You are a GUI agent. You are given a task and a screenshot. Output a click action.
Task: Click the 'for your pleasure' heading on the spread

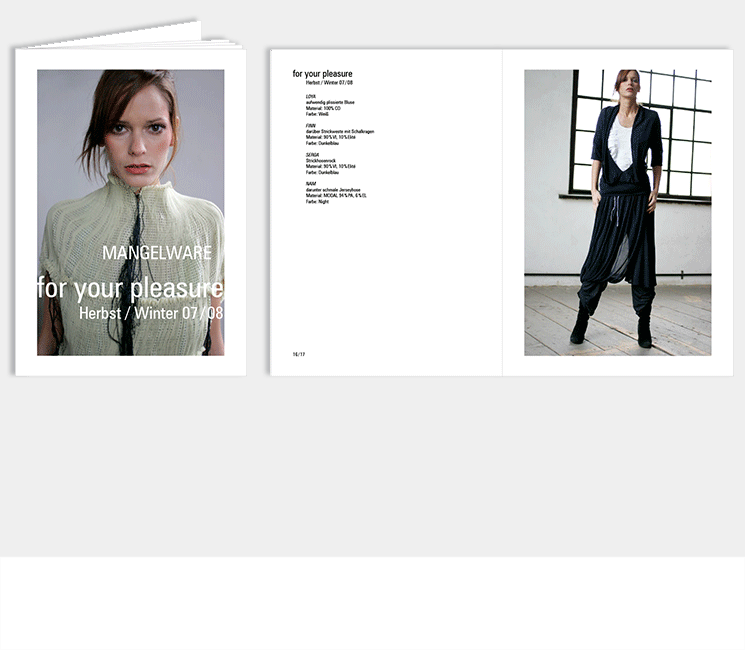pyautogui.click(x=322, y=74)
